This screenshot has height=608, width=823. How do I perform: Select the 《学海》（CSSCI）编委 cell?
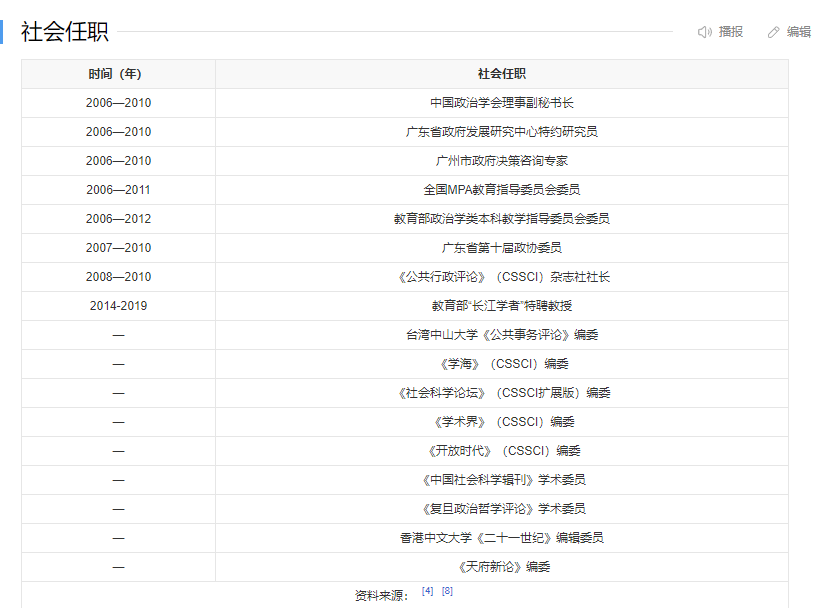[x=501, y=364]
